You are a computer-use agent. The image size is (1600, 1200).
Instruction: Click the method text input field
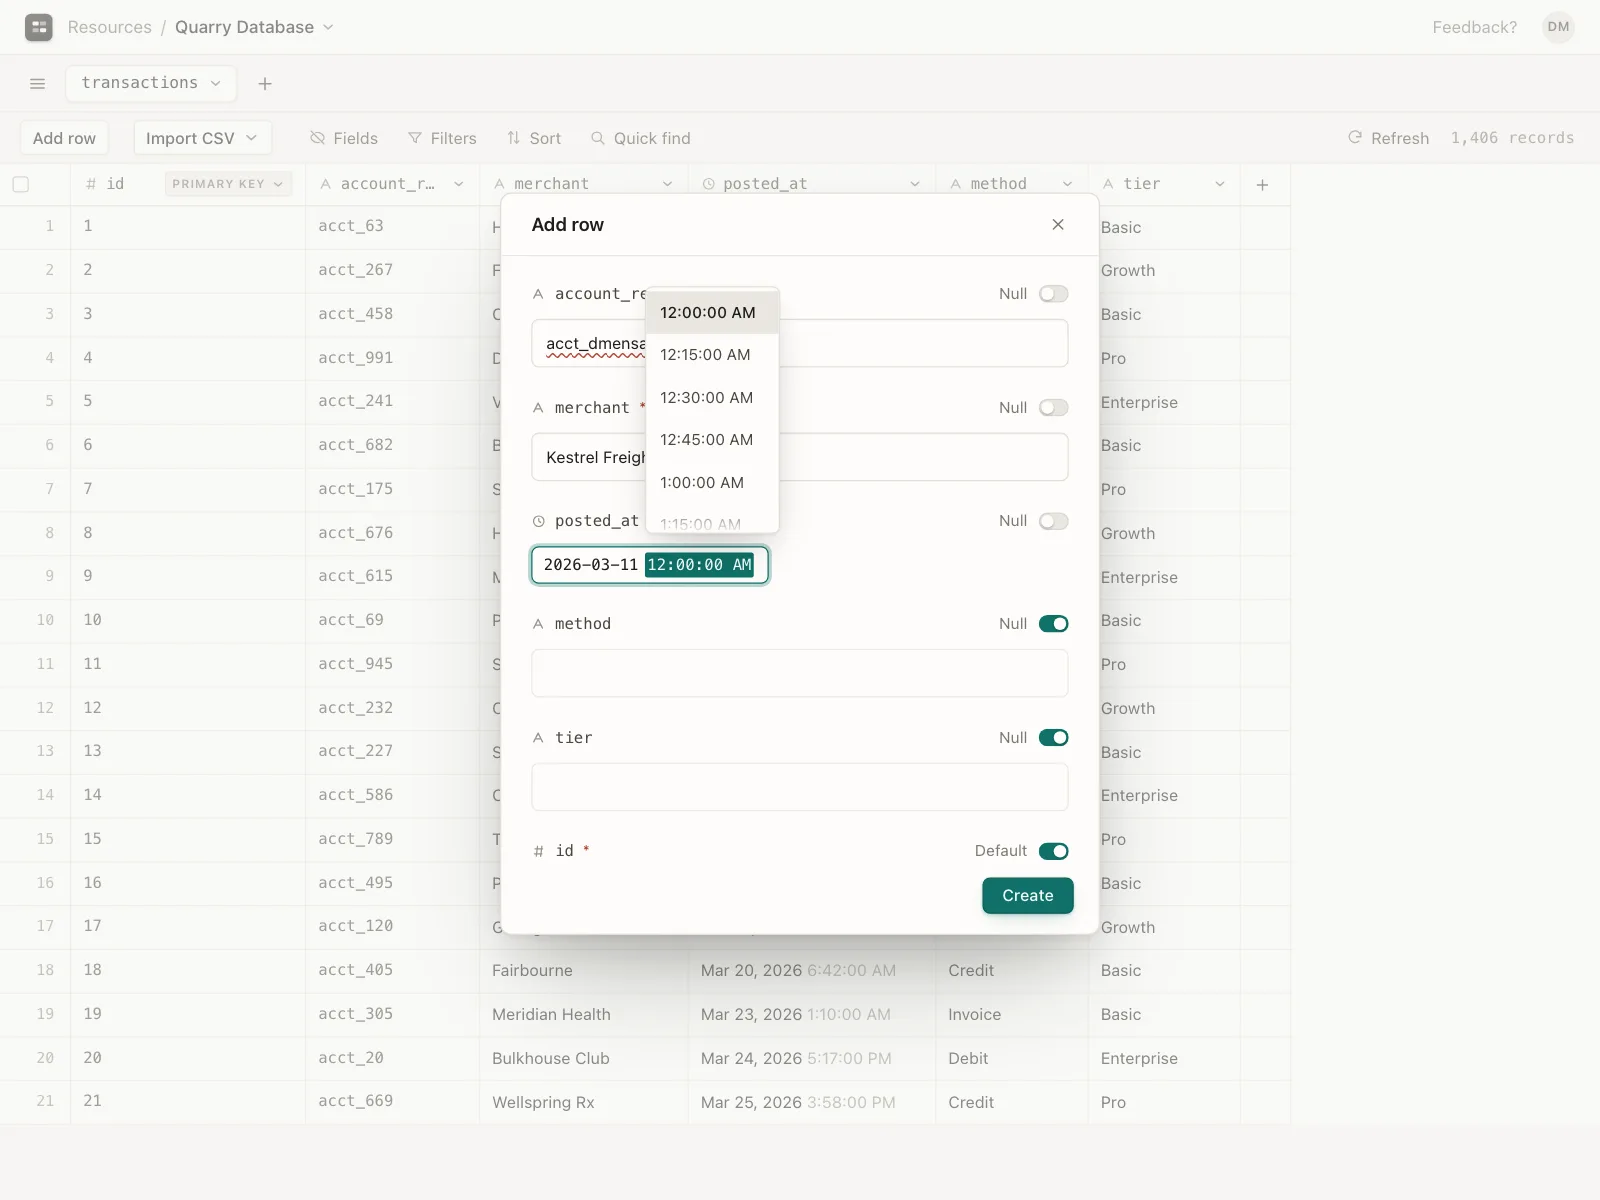click(x=799, y=673)
